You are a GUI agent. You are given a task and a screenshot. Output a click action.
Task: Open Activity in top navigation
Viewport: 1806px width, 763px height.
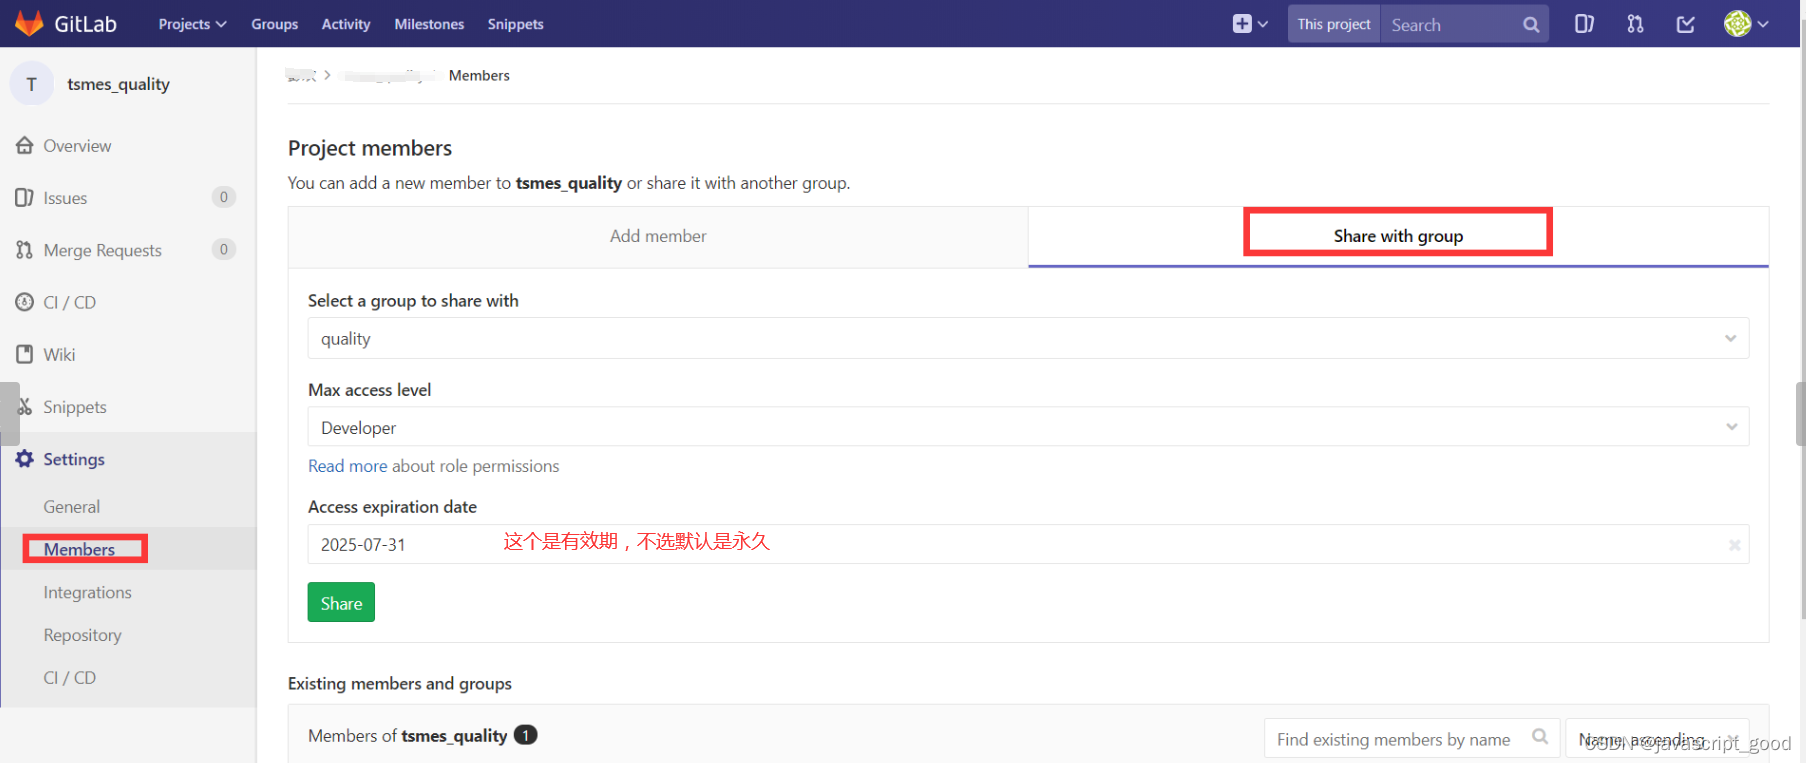(x=346, y=24)
